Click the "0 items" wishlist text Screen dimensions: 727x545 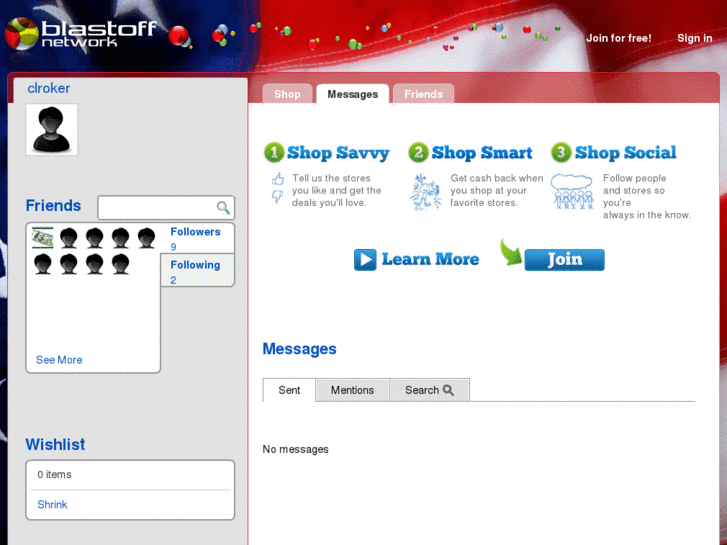pyautogui.click(x=54, y=474)
